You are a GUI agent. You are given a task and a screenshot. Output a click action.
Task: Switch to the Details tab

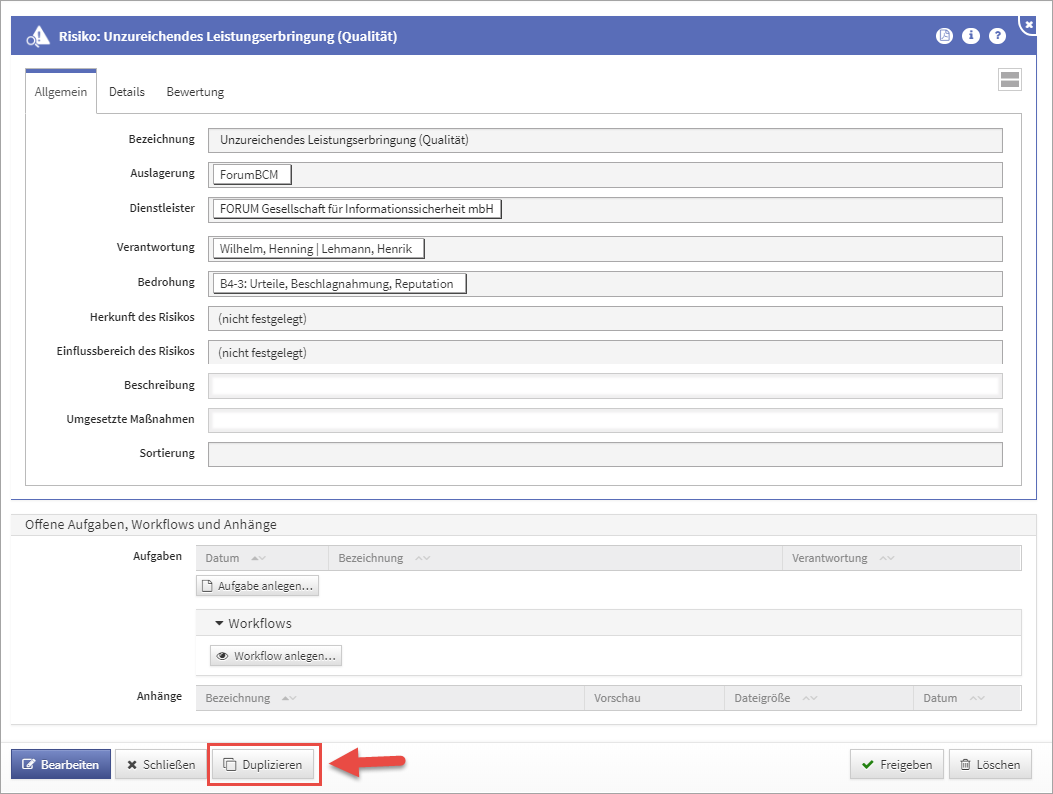tap(127, 92)
